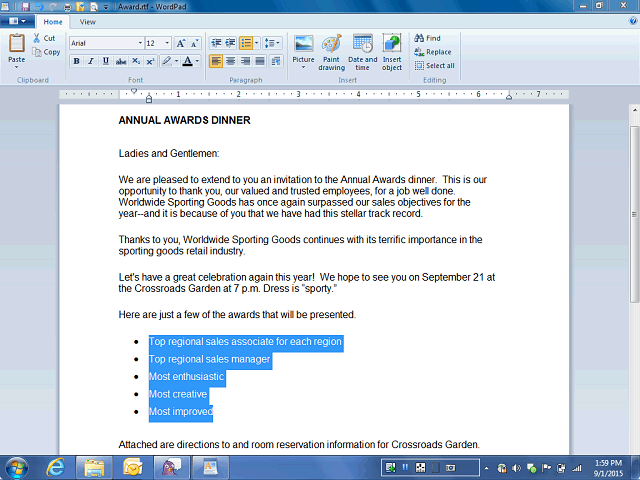
Task: Apply subscript formatting
Action: [136, 61]
